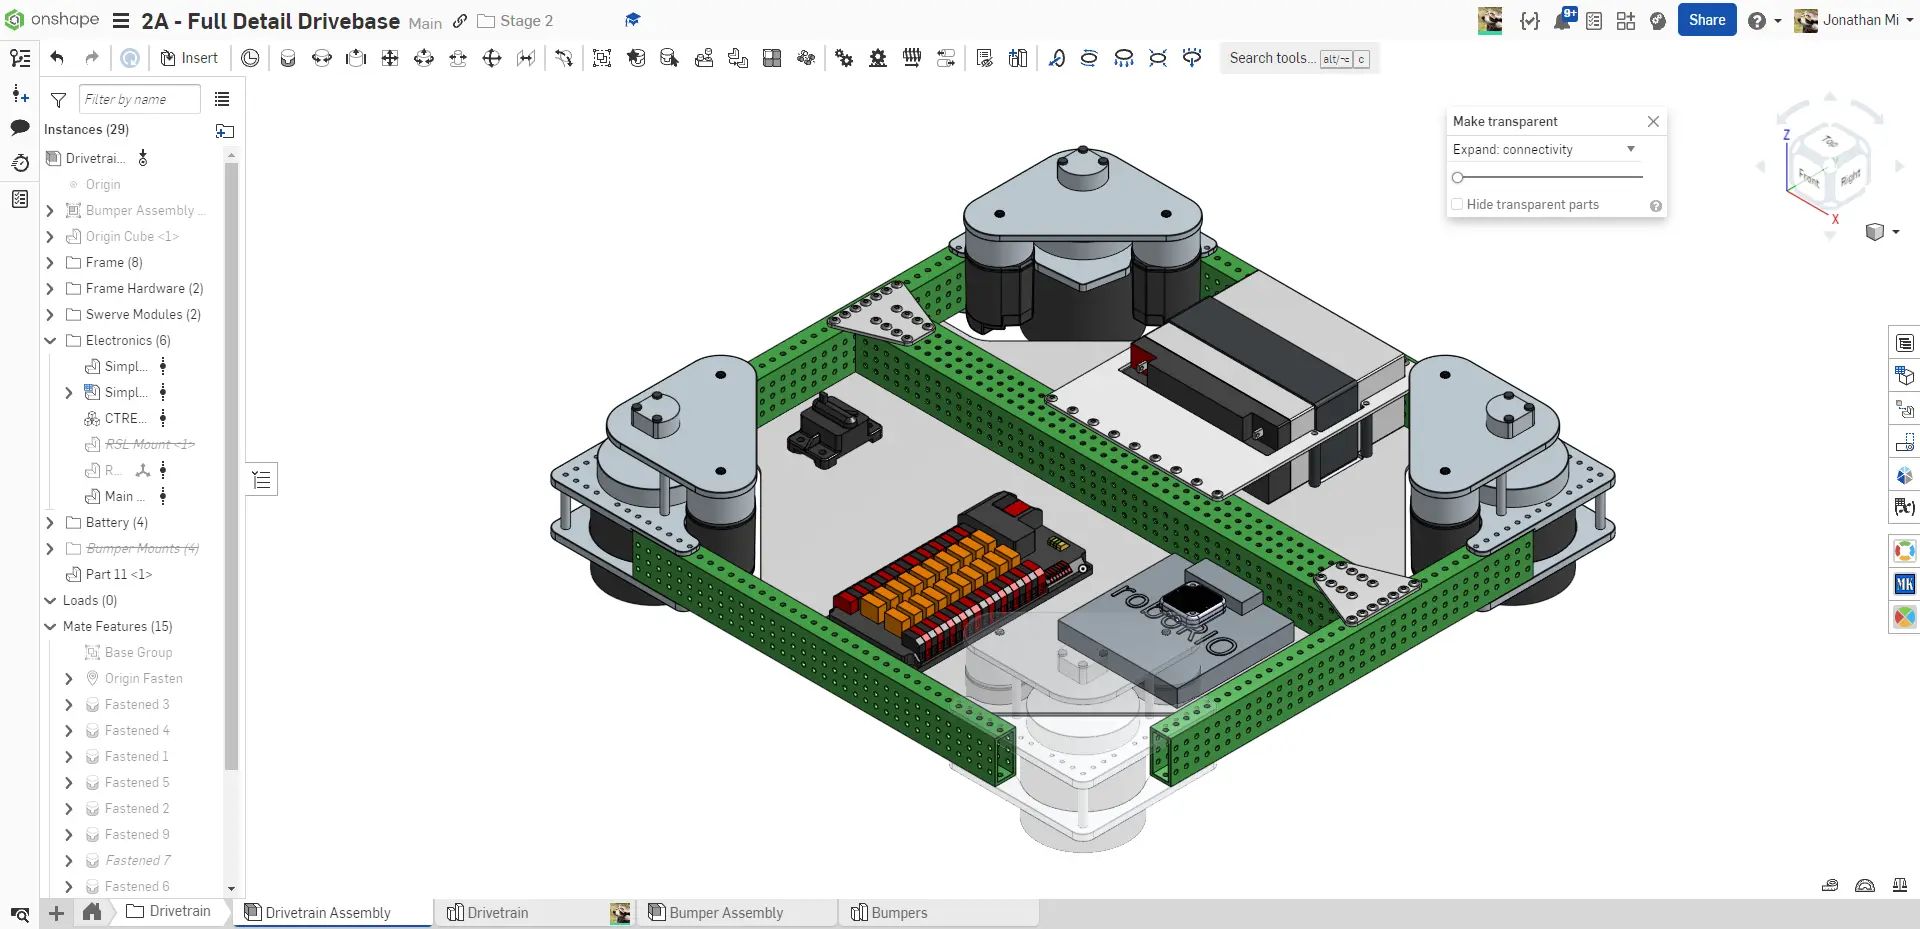The width and height of the screenshot is (1920, 929).
Task: Open the App Store grid icon
Action: tap(1626, 20)
